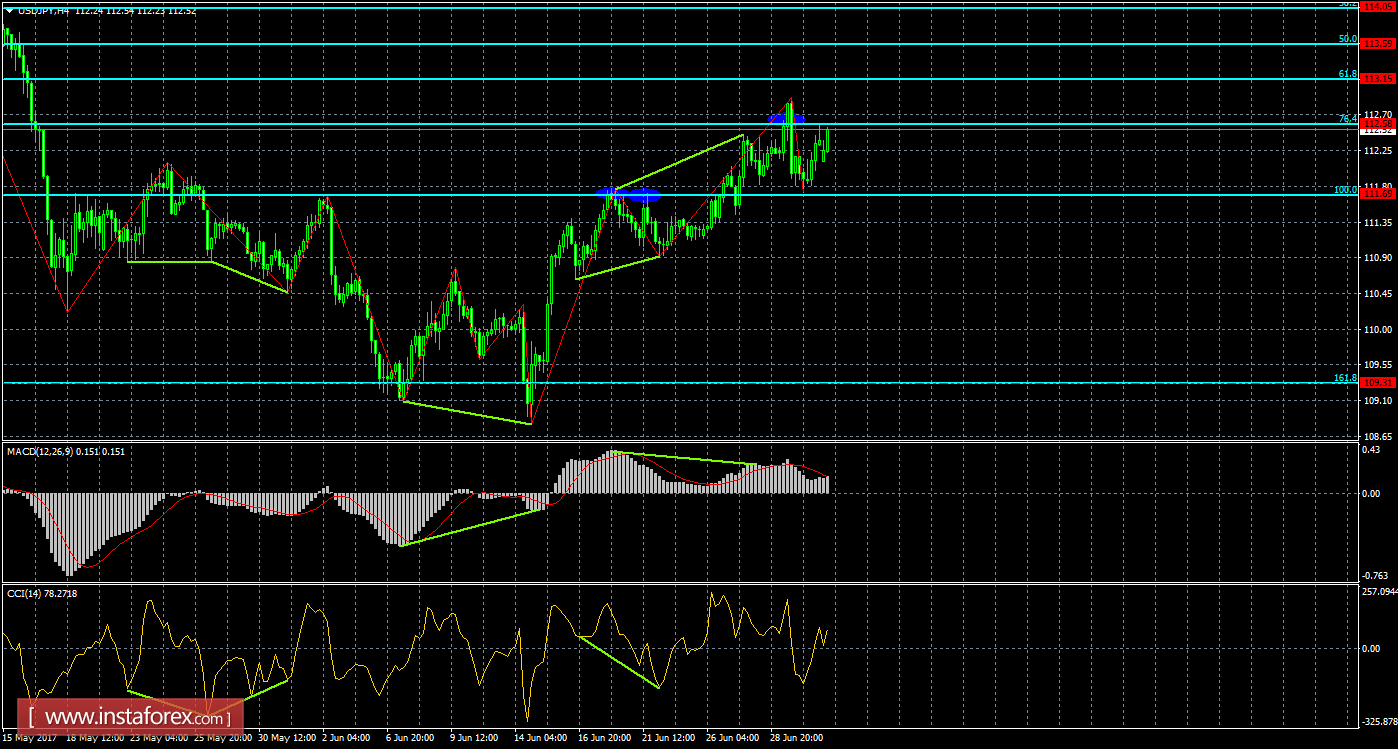Click the -0.763 MACD scale value
Viewport: 1398px width, 749px height.
tap(1377, 575)
